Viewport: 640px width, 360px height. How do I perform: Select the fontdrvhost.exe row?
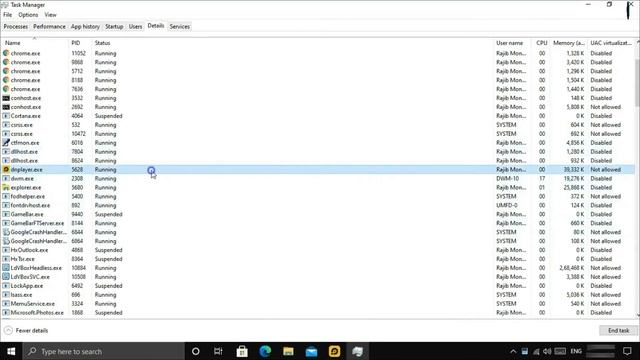click(x=318, y=205)
